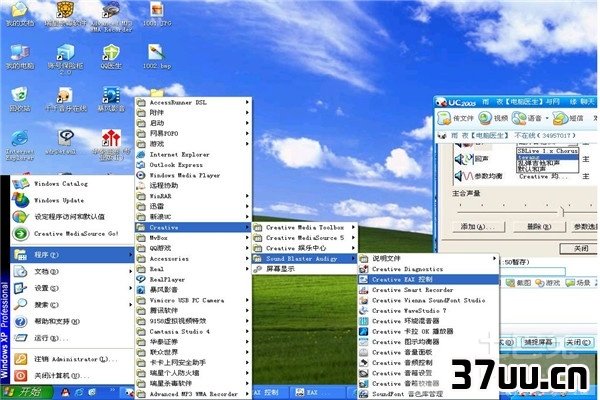Screen dimensions: 600x400
Task: Click the QQ penguin quick launch icon
Action: click(x=65, y=392)
